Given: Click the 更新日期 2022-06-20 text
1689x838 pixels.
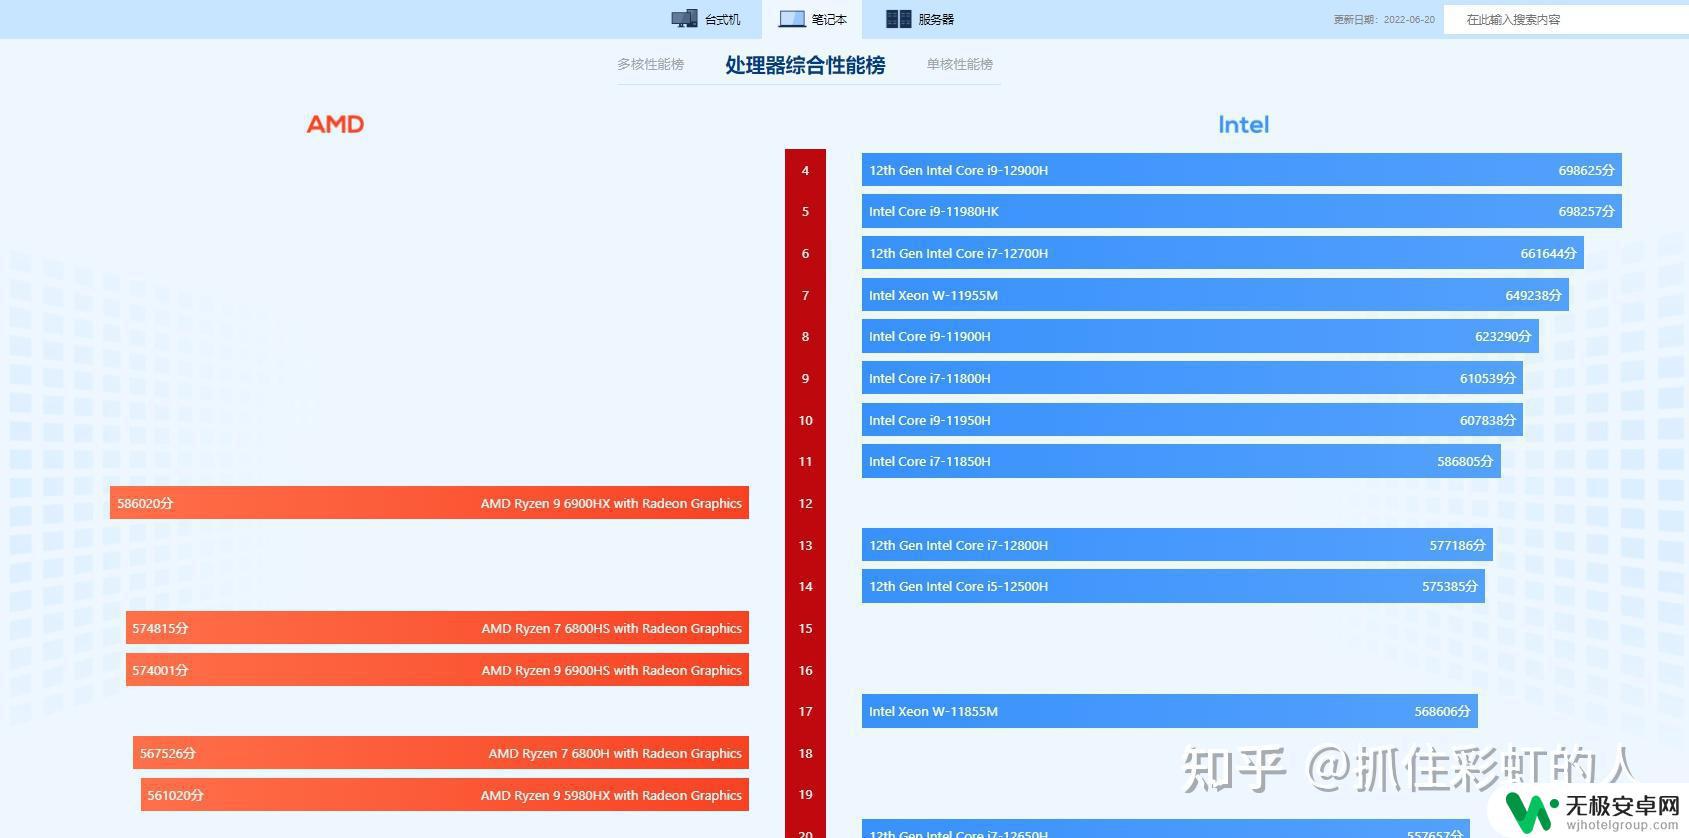Looking at the screenshot, I should pyautogui.click(x=1384, y=19).
